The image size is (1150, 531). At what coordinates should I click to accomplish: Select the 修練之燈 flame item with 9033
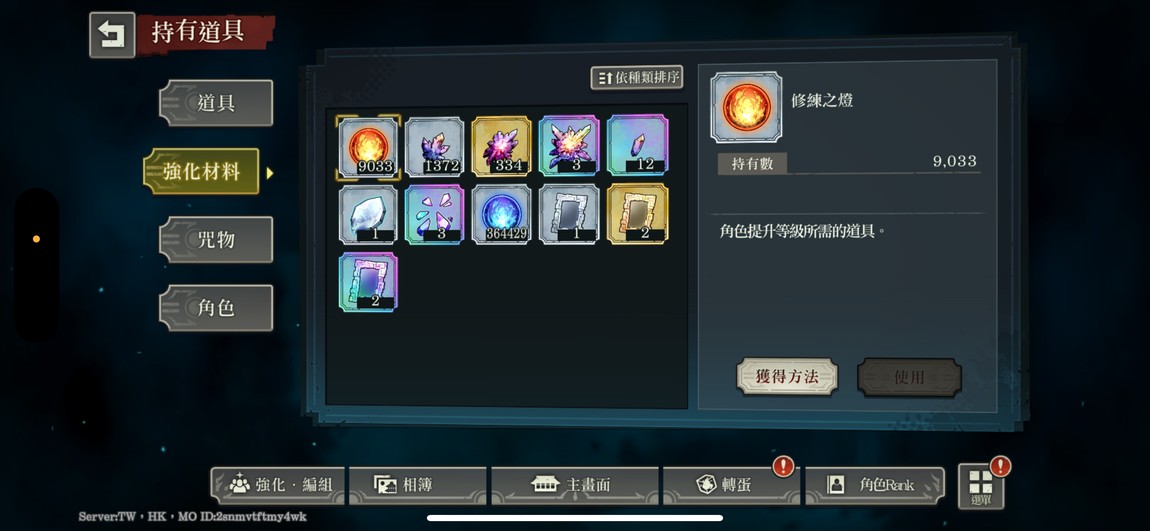368,147
